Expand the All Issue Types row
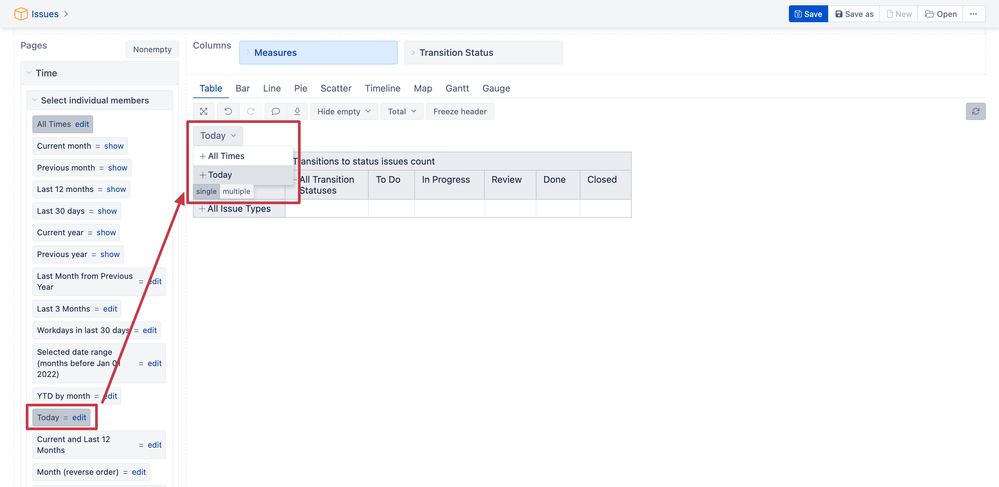This screenshot has height=487, width=999. [x=203, y=209]
